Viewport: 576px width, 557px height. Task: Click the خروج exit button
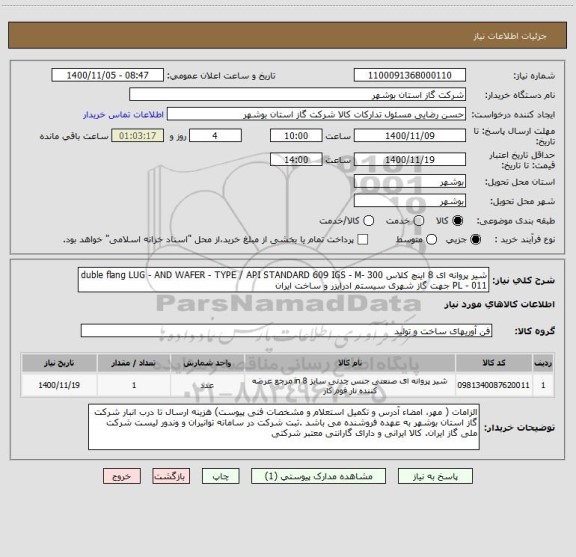(x=122, y=476)
